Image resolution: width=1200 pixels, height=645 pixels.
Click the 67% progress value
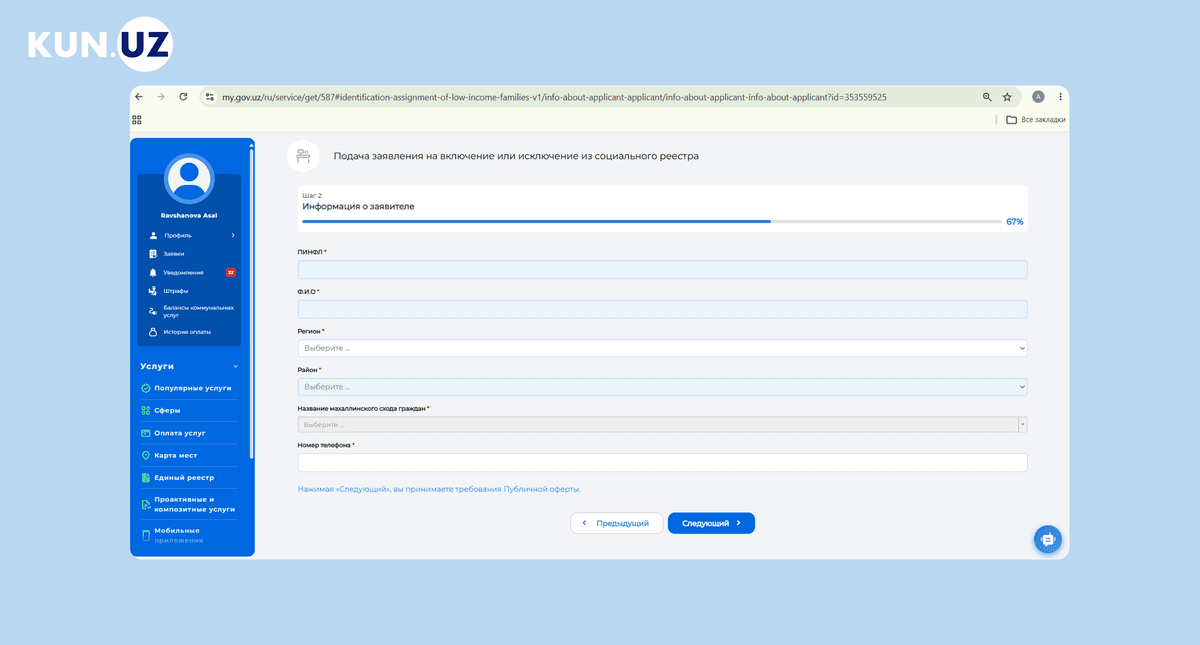point(1014,222)
